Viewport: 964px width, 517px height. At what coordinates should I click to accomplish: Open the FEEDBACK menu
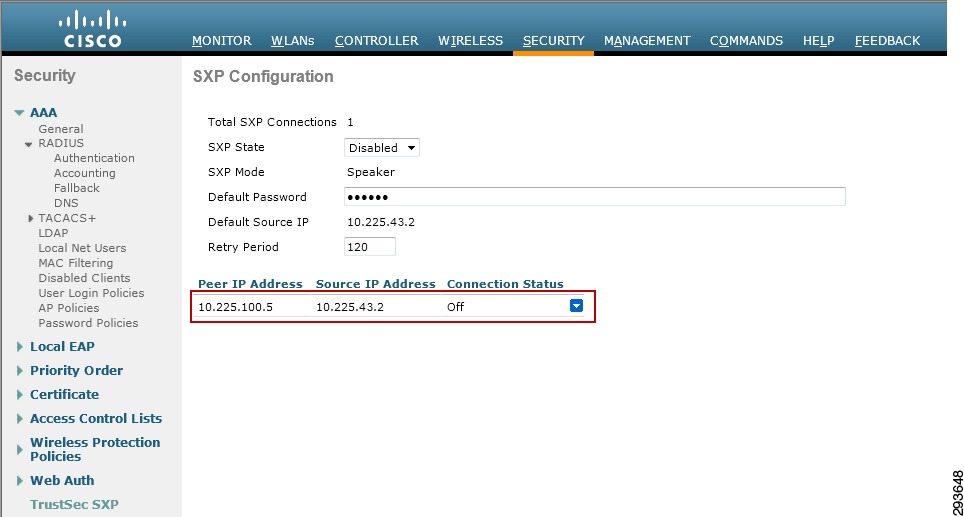[887, 41]
